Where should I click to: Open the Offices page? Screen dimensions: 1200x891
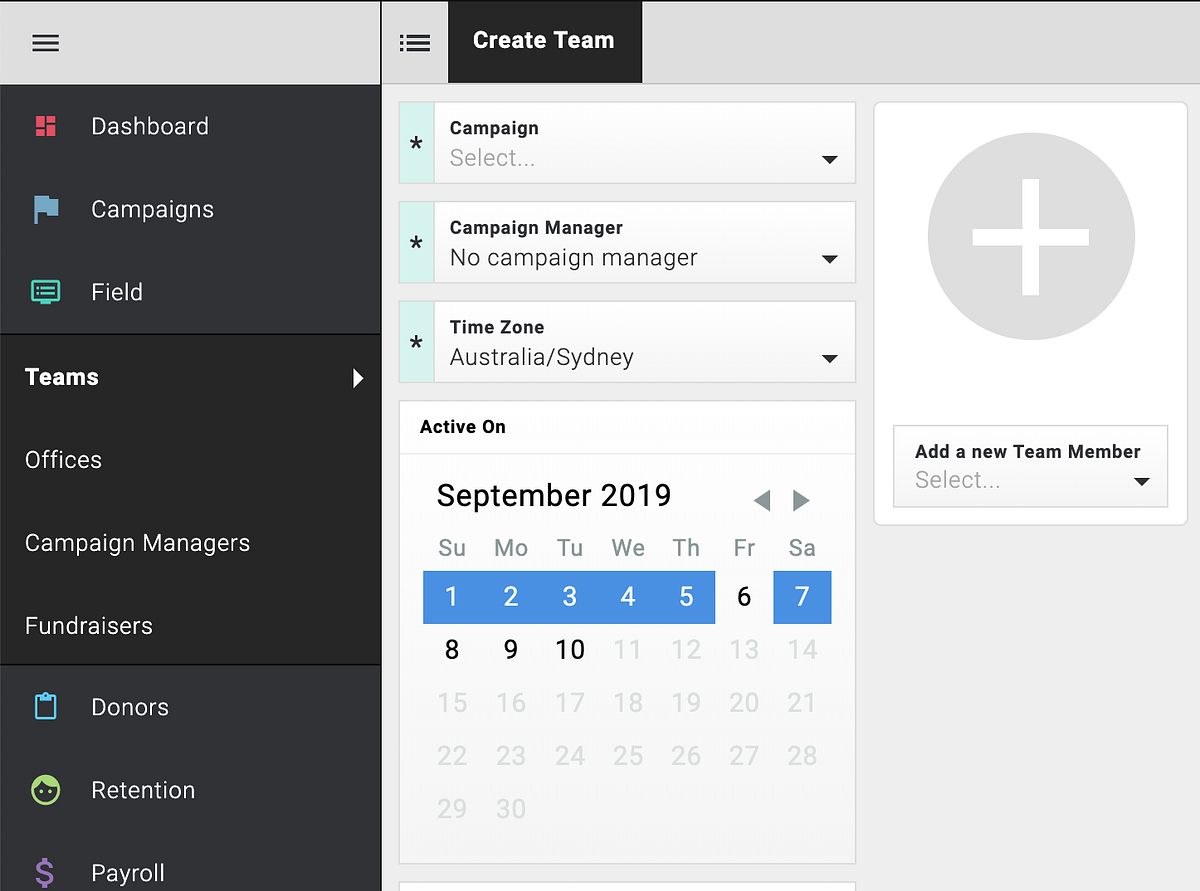click(x=63, y=460)
